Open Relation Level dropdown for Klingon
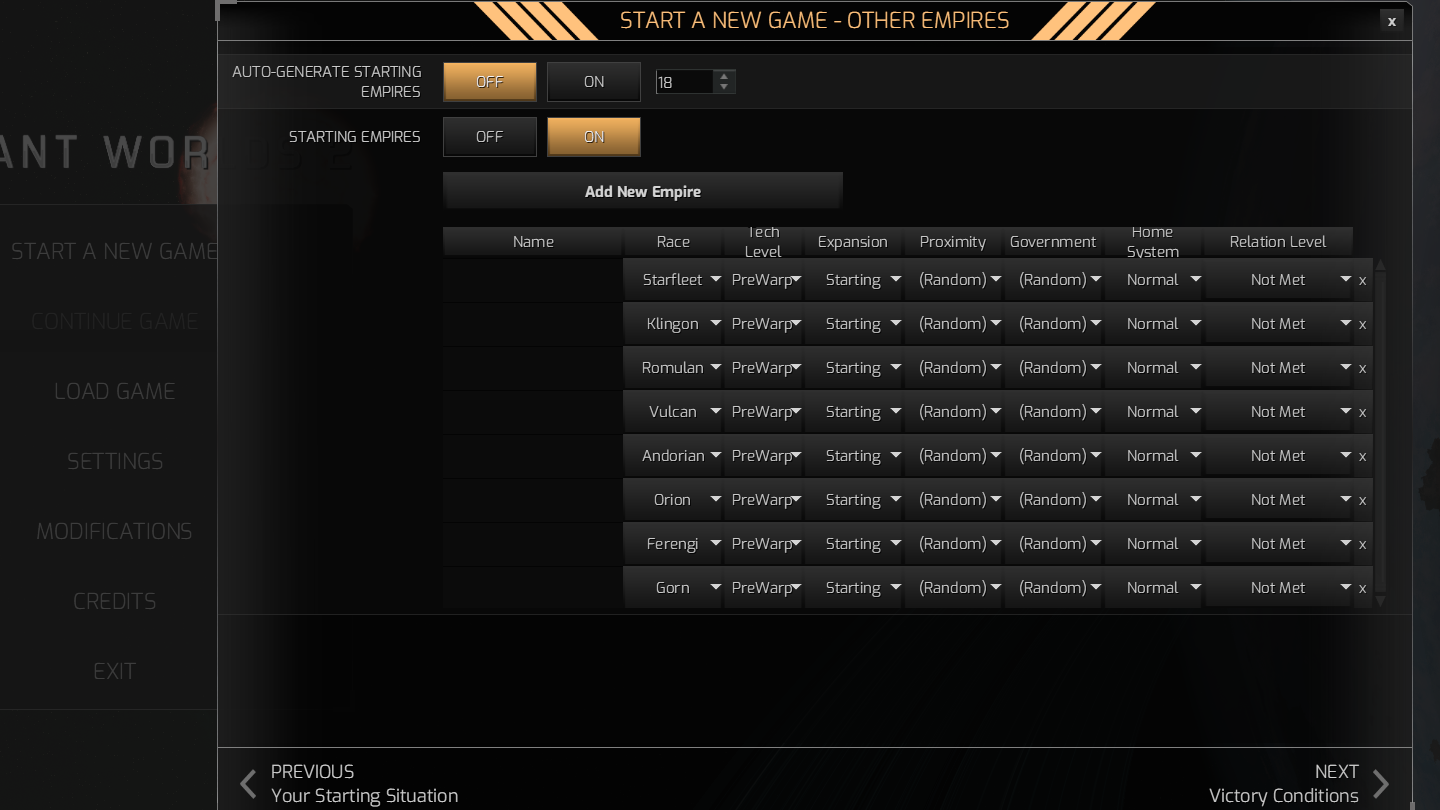Image resolution: width=1440 pixels, height=810 pixels. point(1279,324)
